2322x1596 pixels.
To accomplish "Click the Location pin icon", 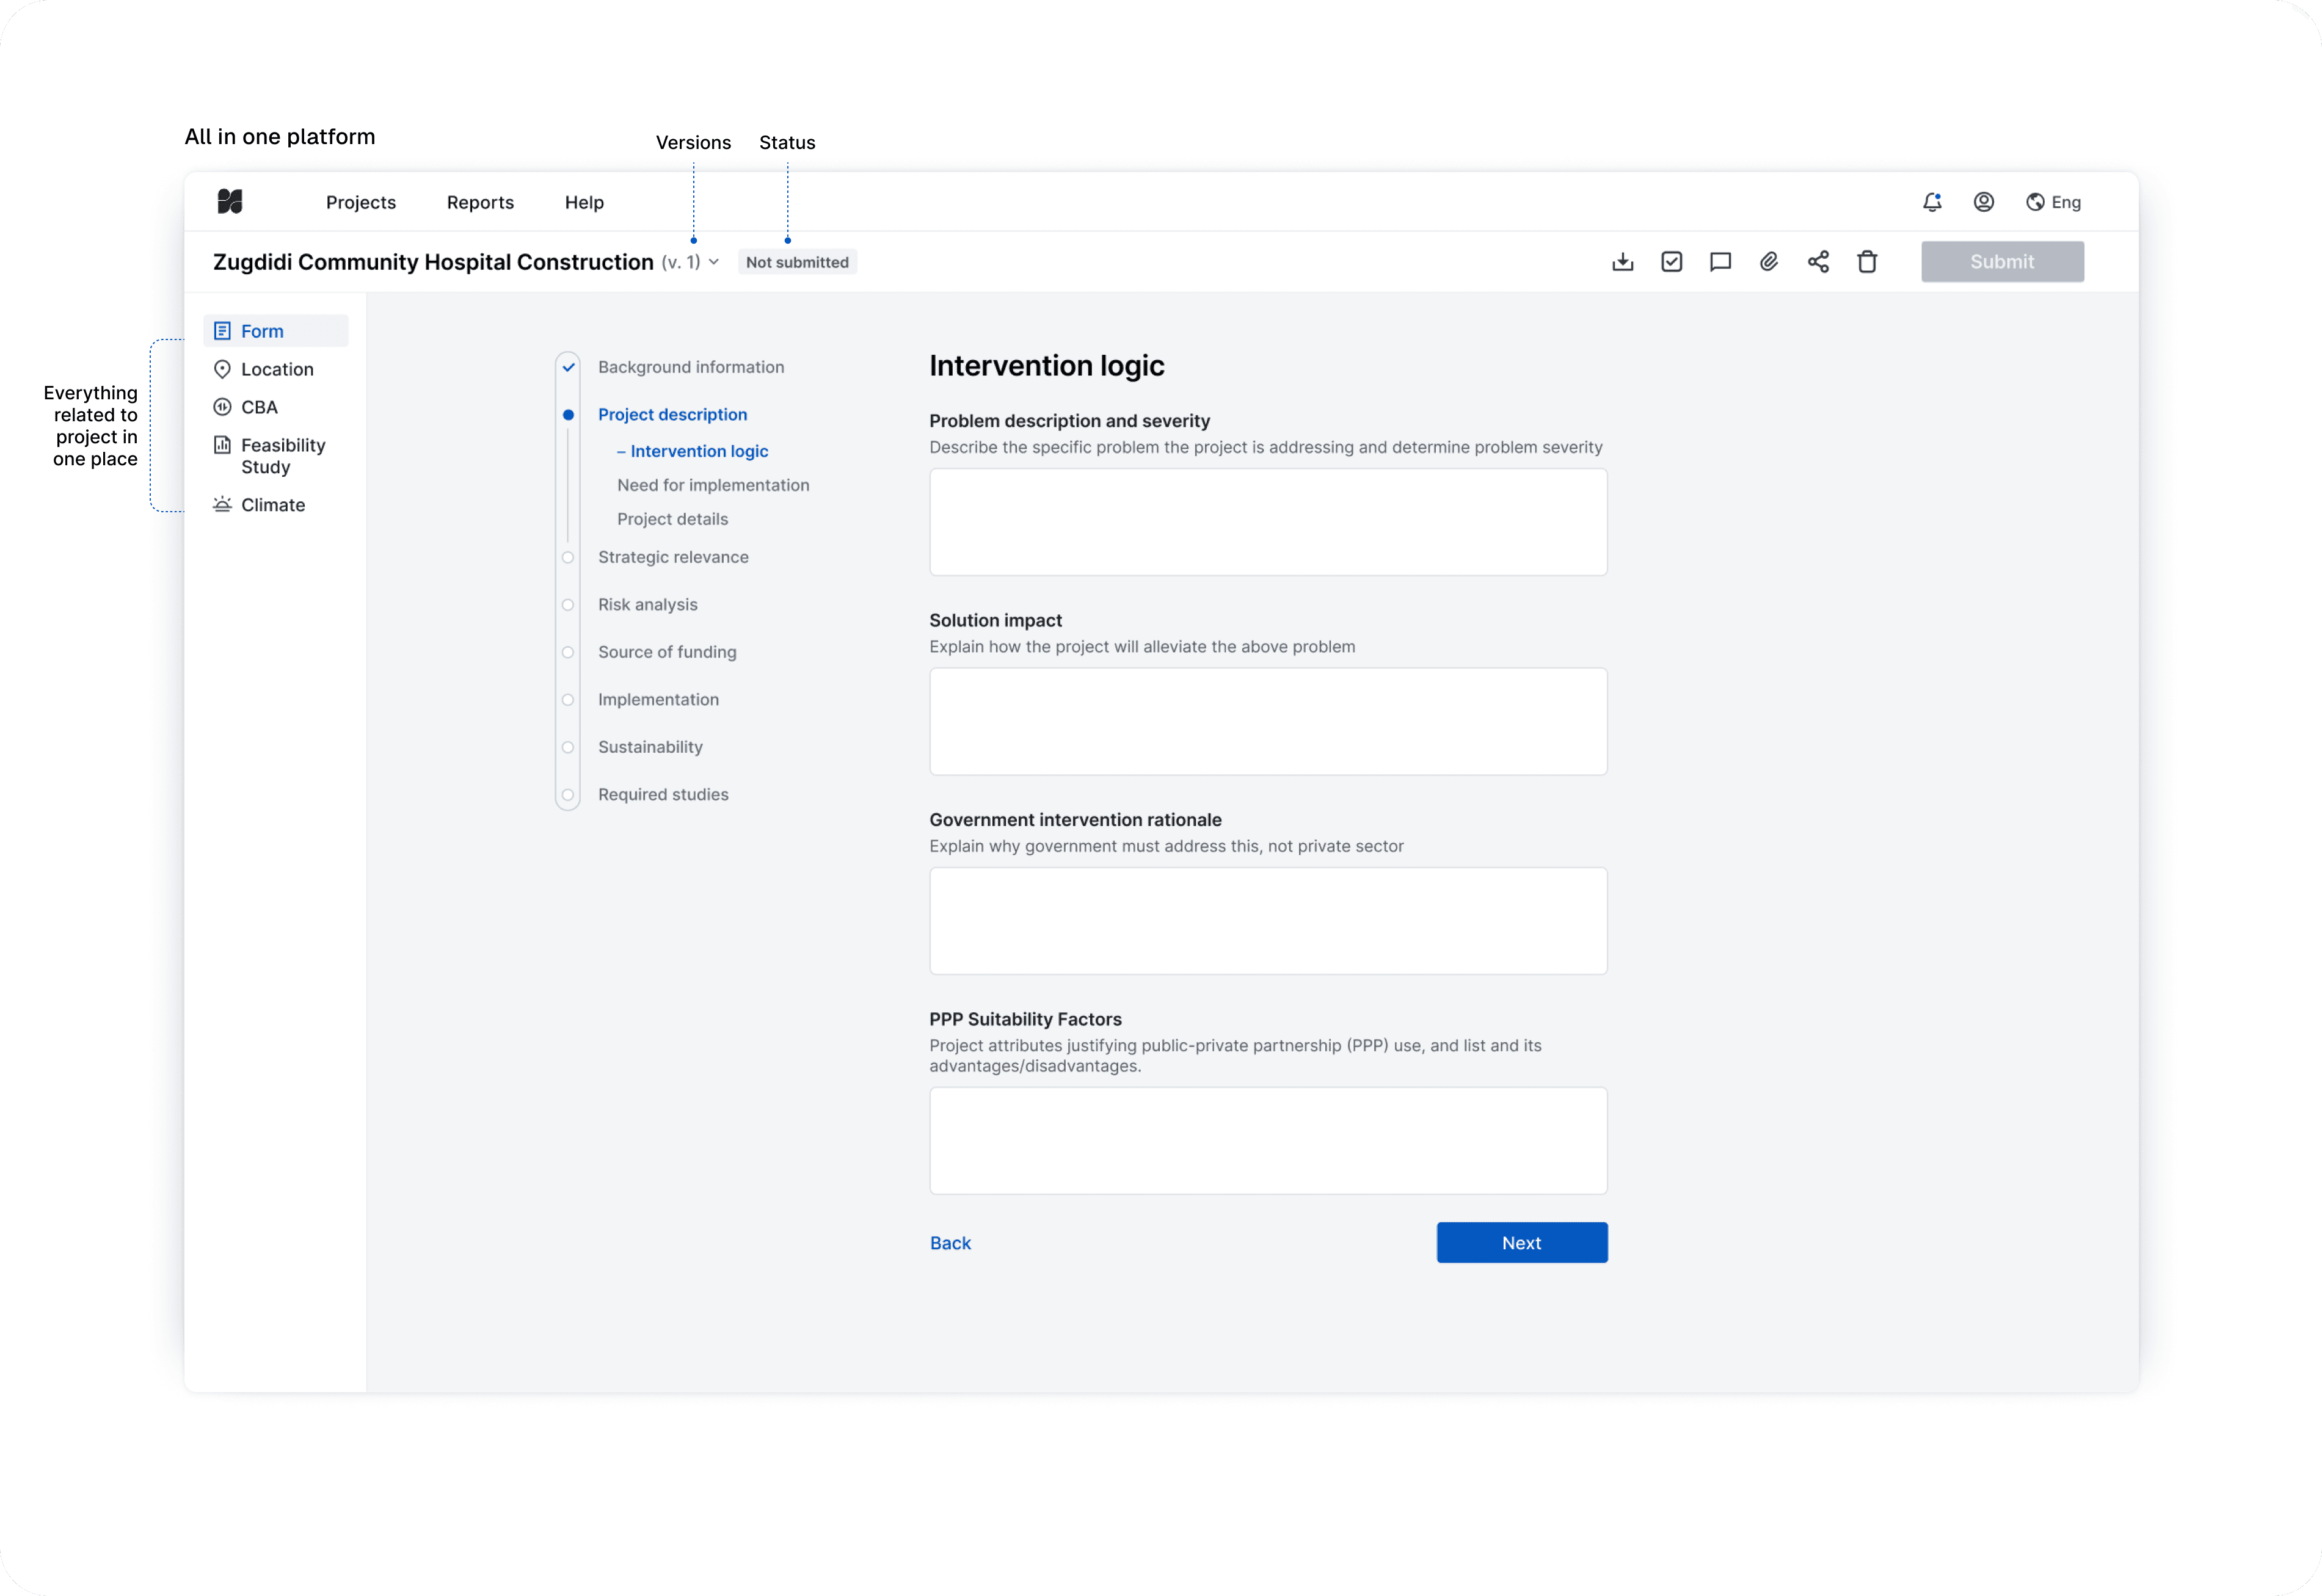I will (222, 369).
